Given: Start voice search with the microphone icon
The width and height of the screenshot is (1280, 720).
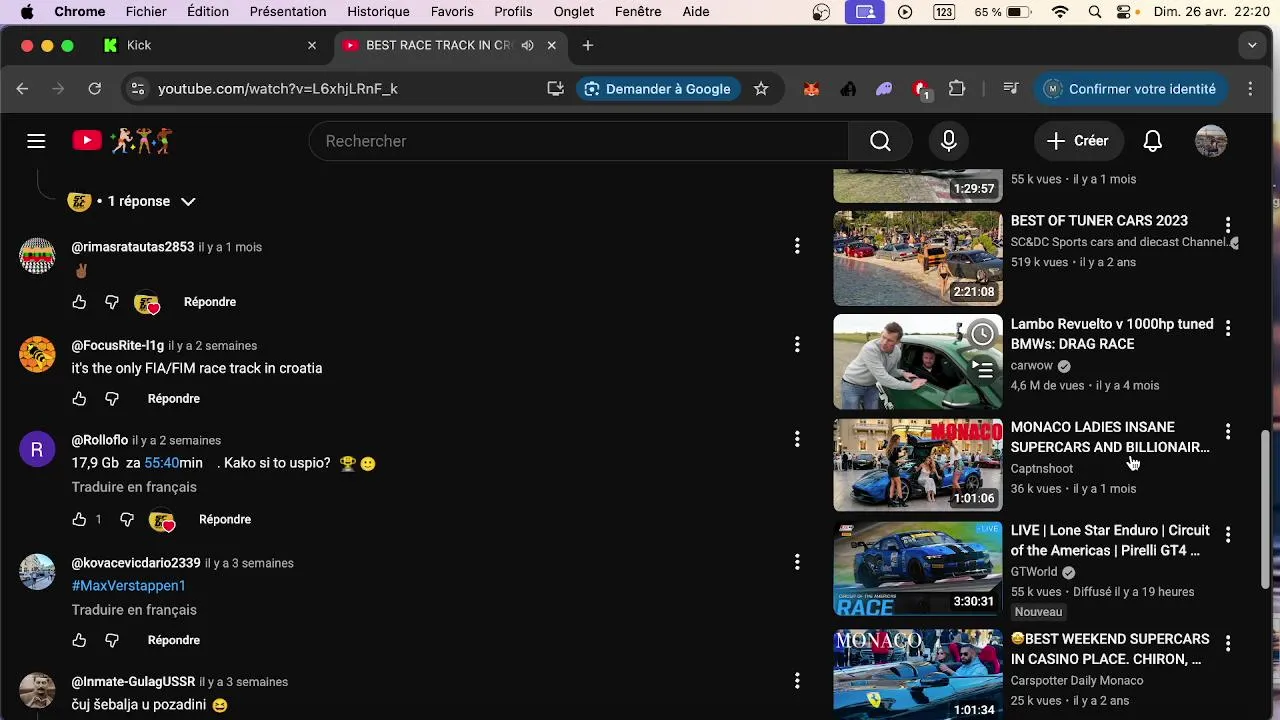Looking at the screenshot, I should click(949, 141).
